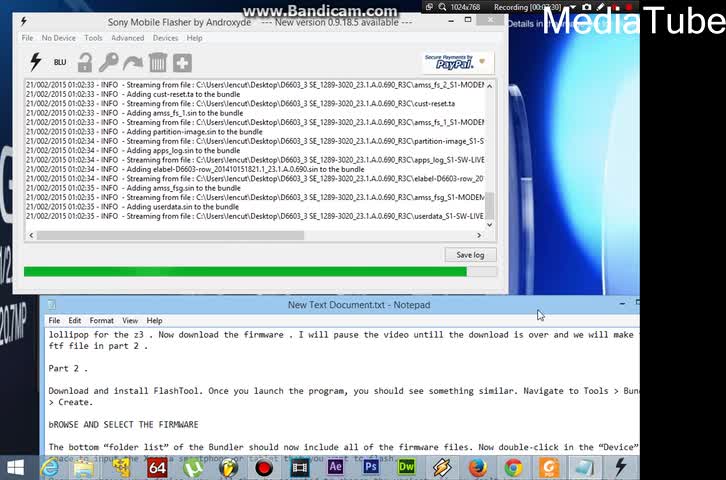Click the Notepad document icon in title bar

click(52, 305)
